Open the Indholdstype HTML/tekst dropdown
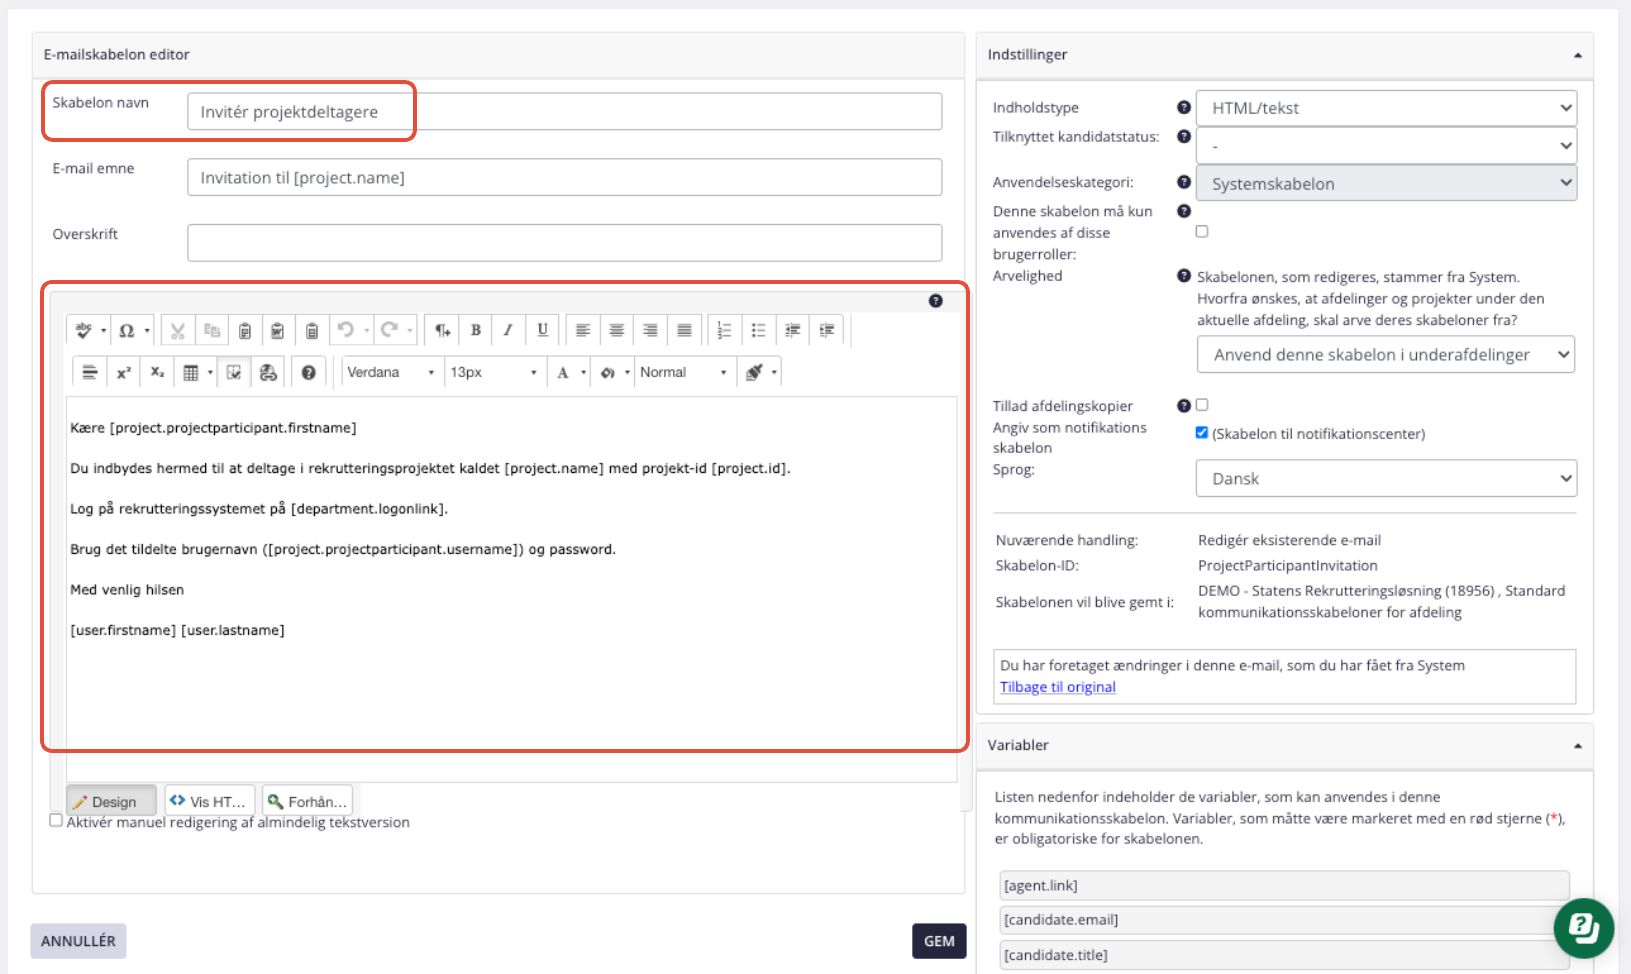Screen dimensions: 1631x974 (1386, 108)
